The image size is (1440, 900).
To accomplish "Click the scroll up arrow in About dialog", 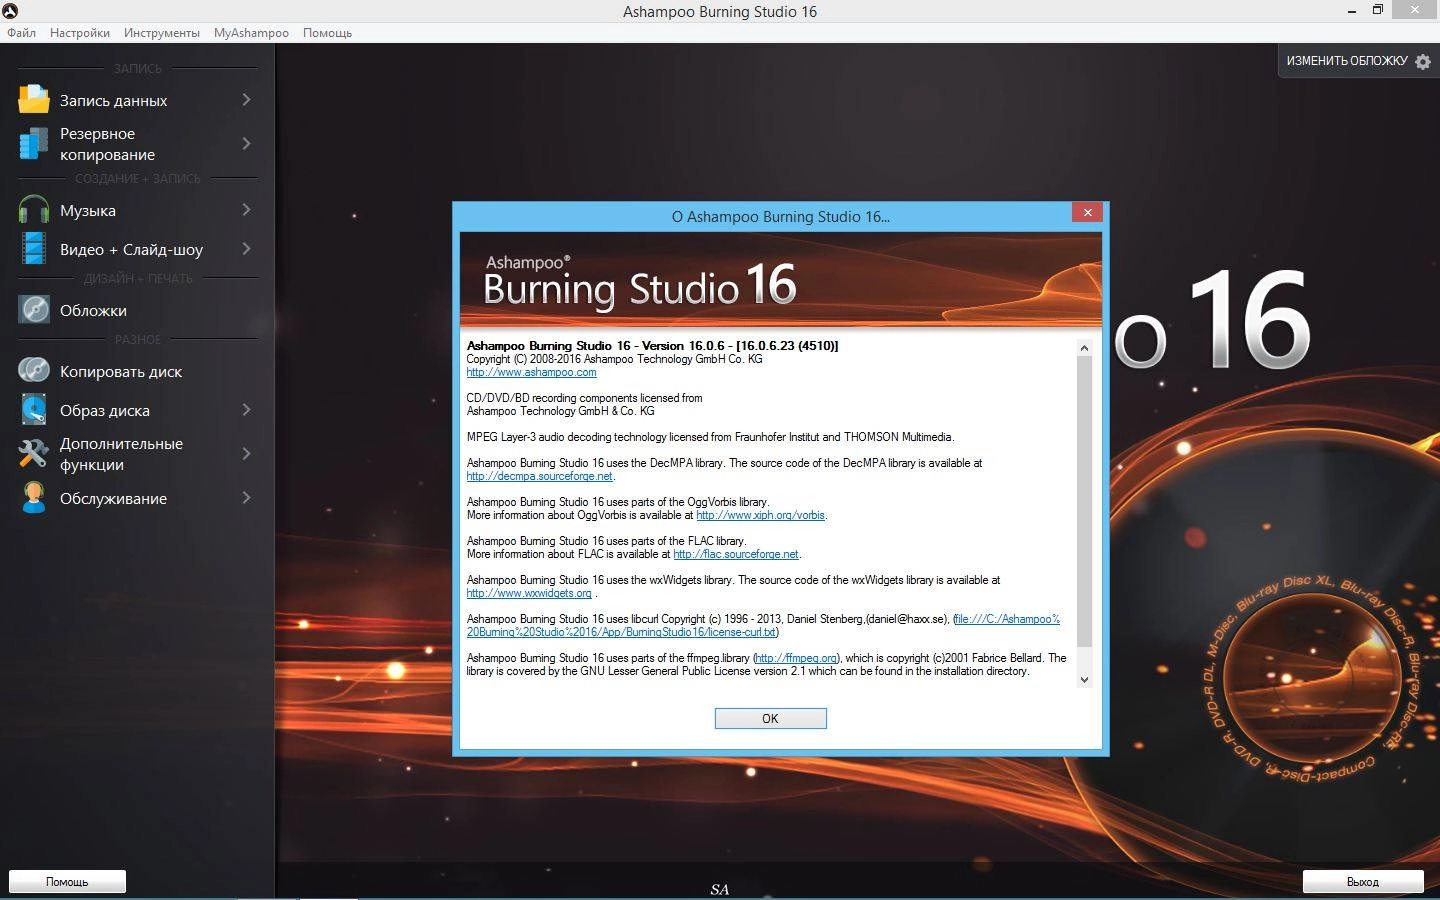I will [x=1084, y=348].
